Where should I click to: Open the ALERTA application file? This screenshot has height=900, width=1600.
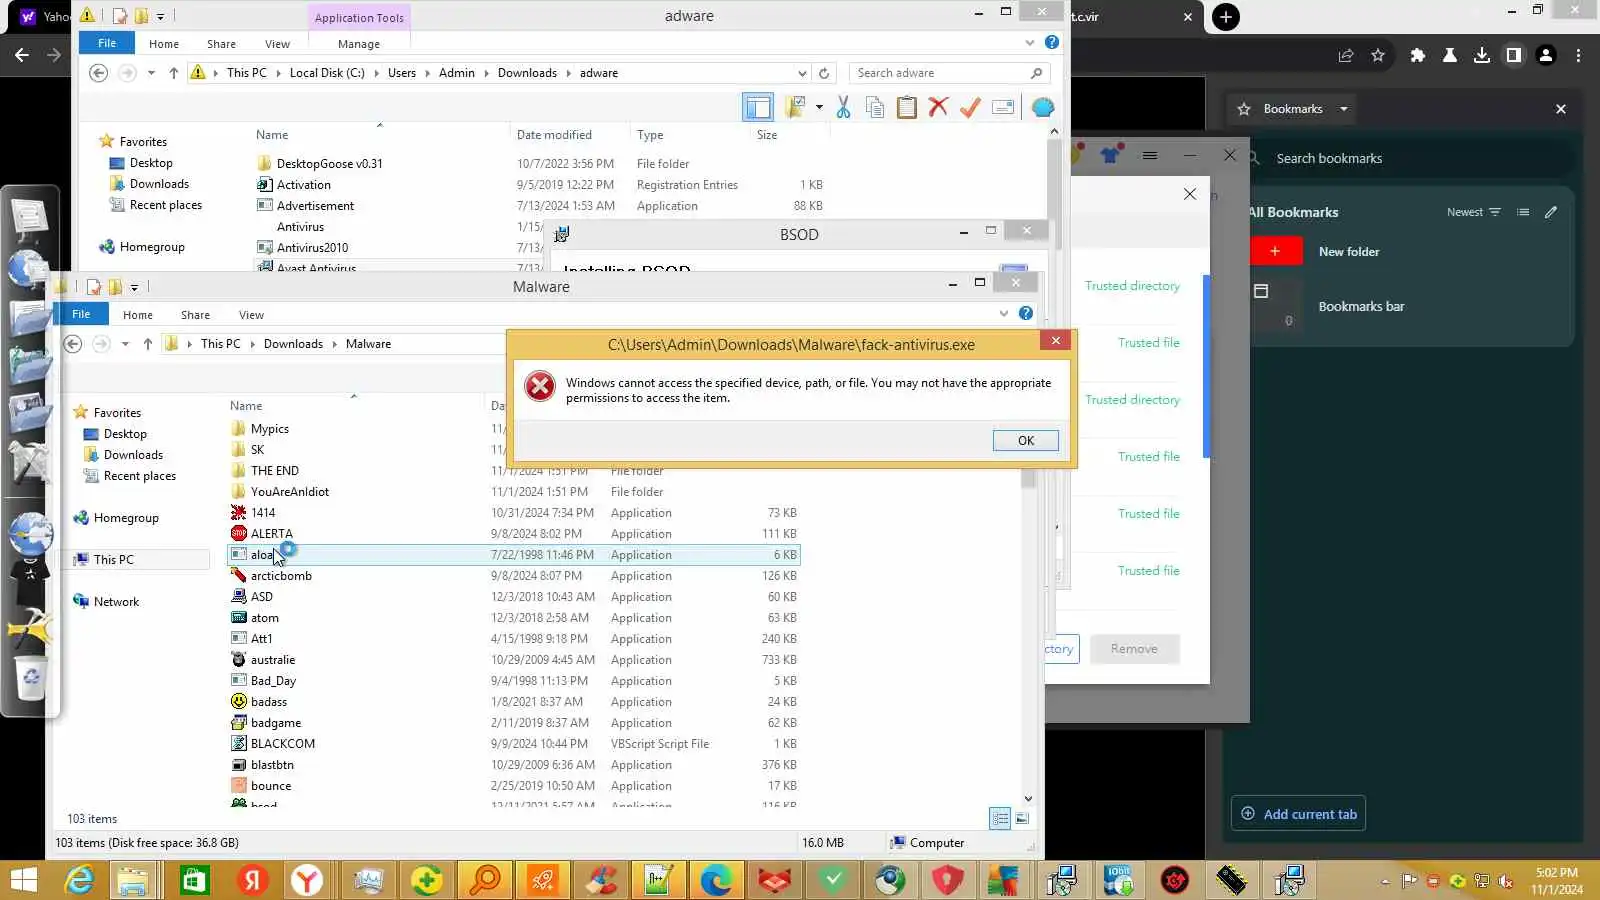point(271,534)
